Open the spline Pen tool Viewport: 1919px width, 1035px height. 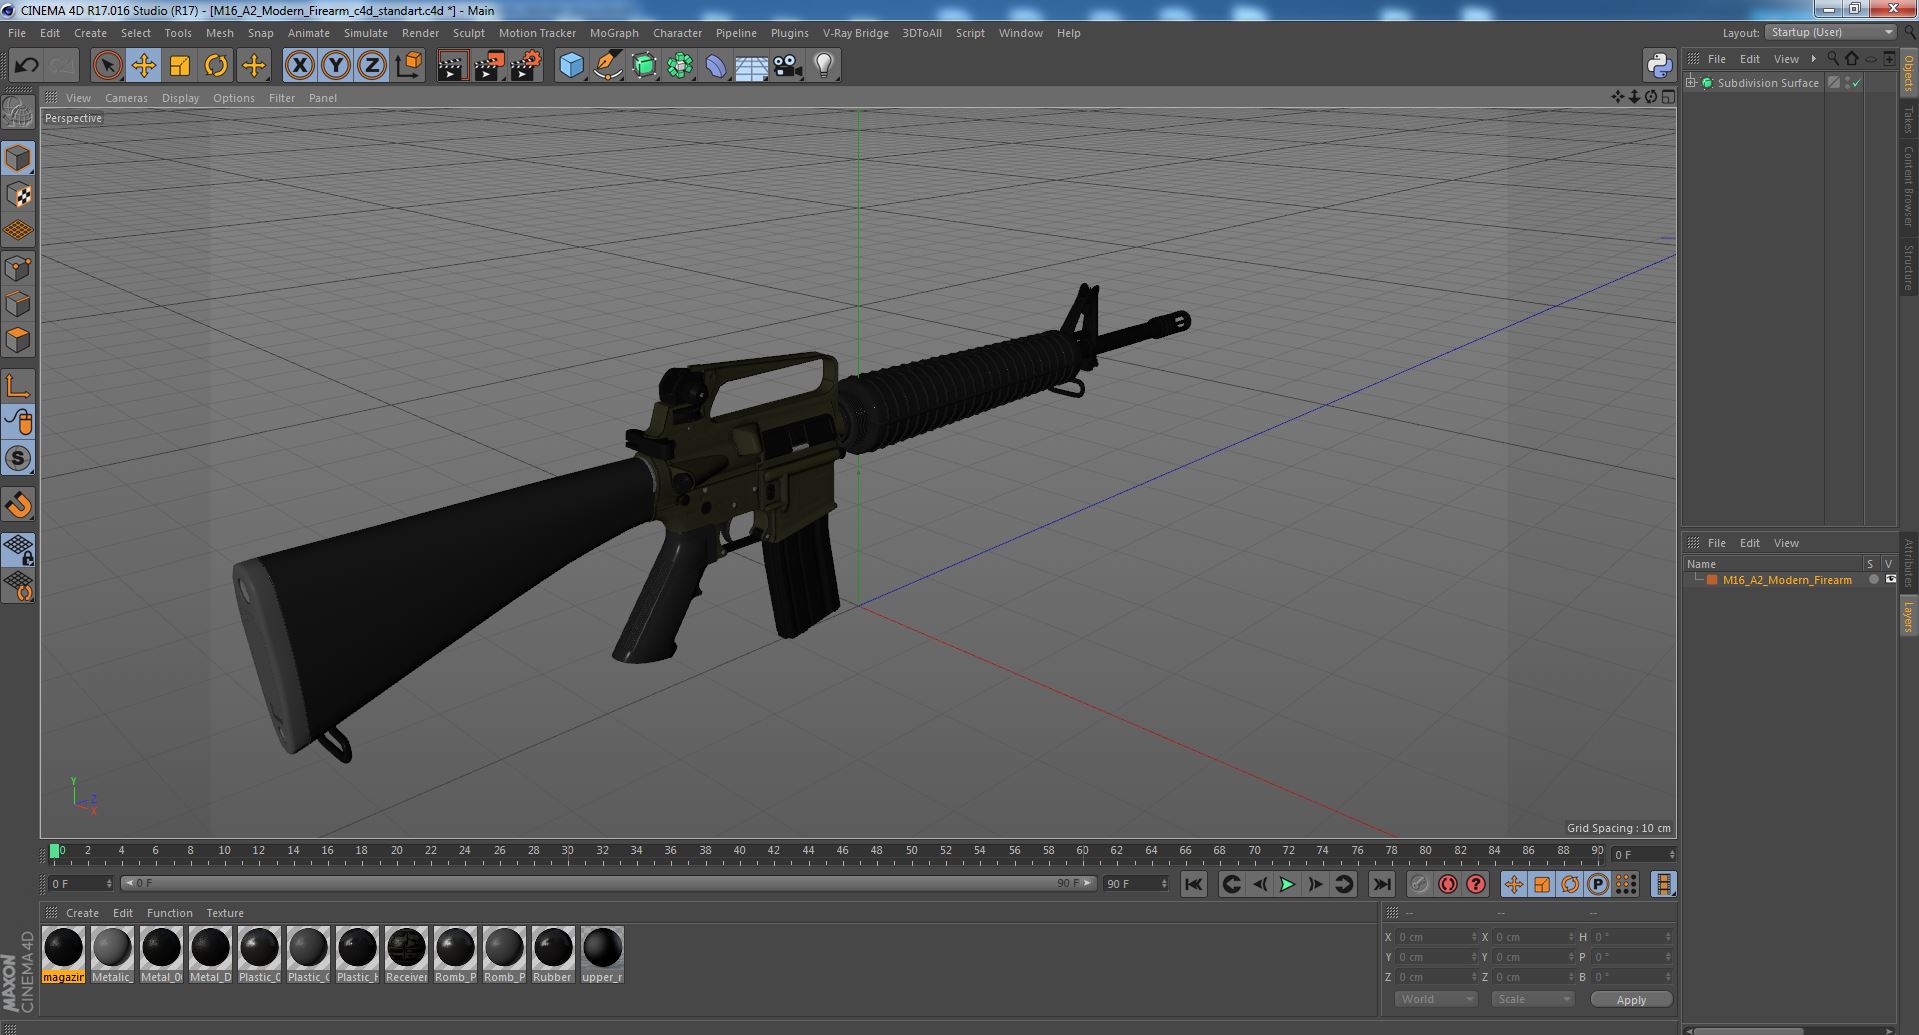[607, 66]
